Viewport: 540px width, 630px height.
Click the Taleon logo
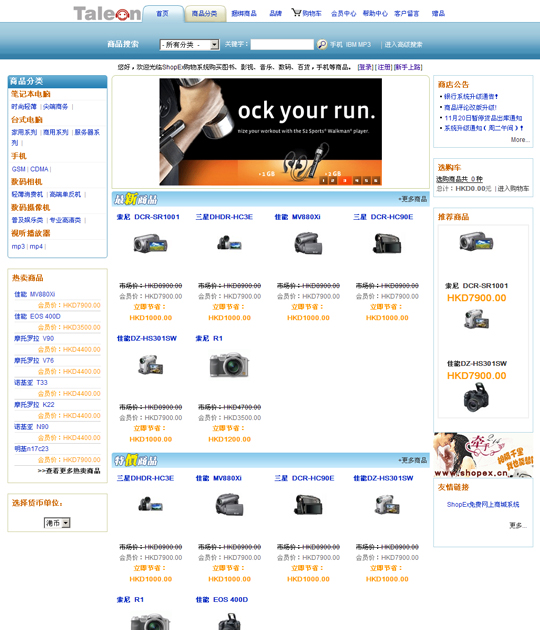click(107, 14)
